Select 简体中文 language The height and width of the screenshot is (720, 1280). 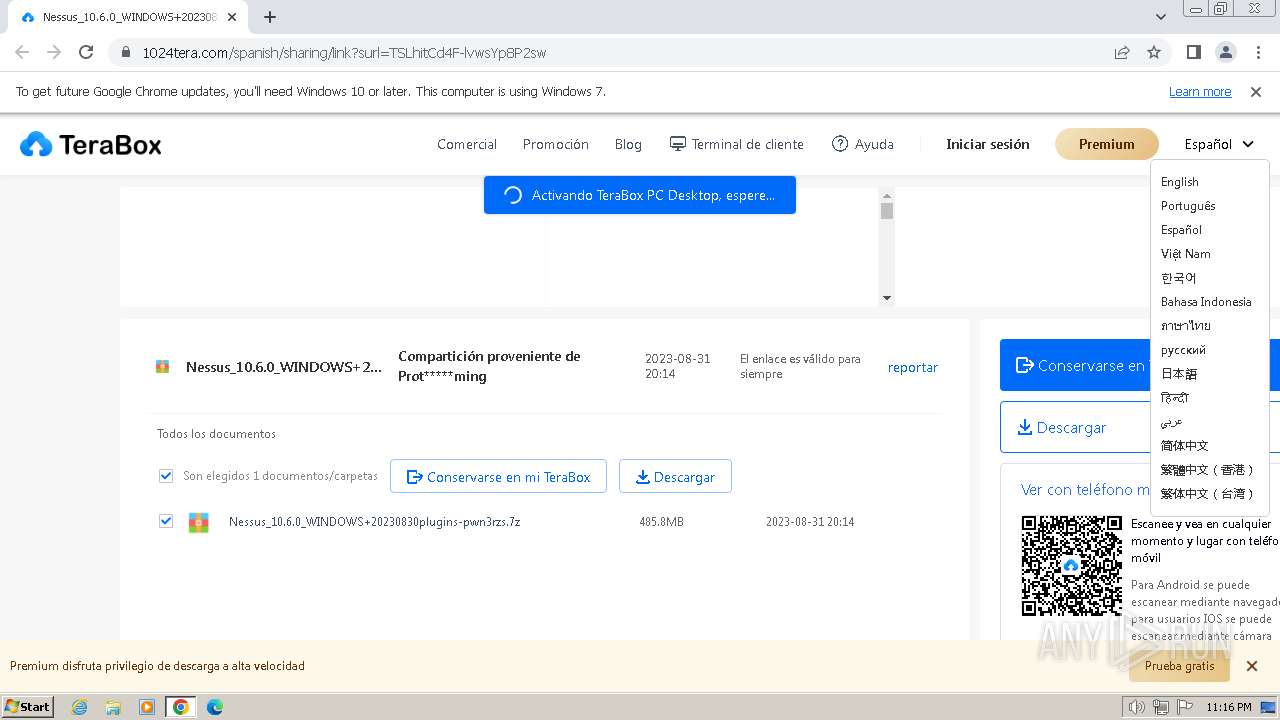(1185, 446)
